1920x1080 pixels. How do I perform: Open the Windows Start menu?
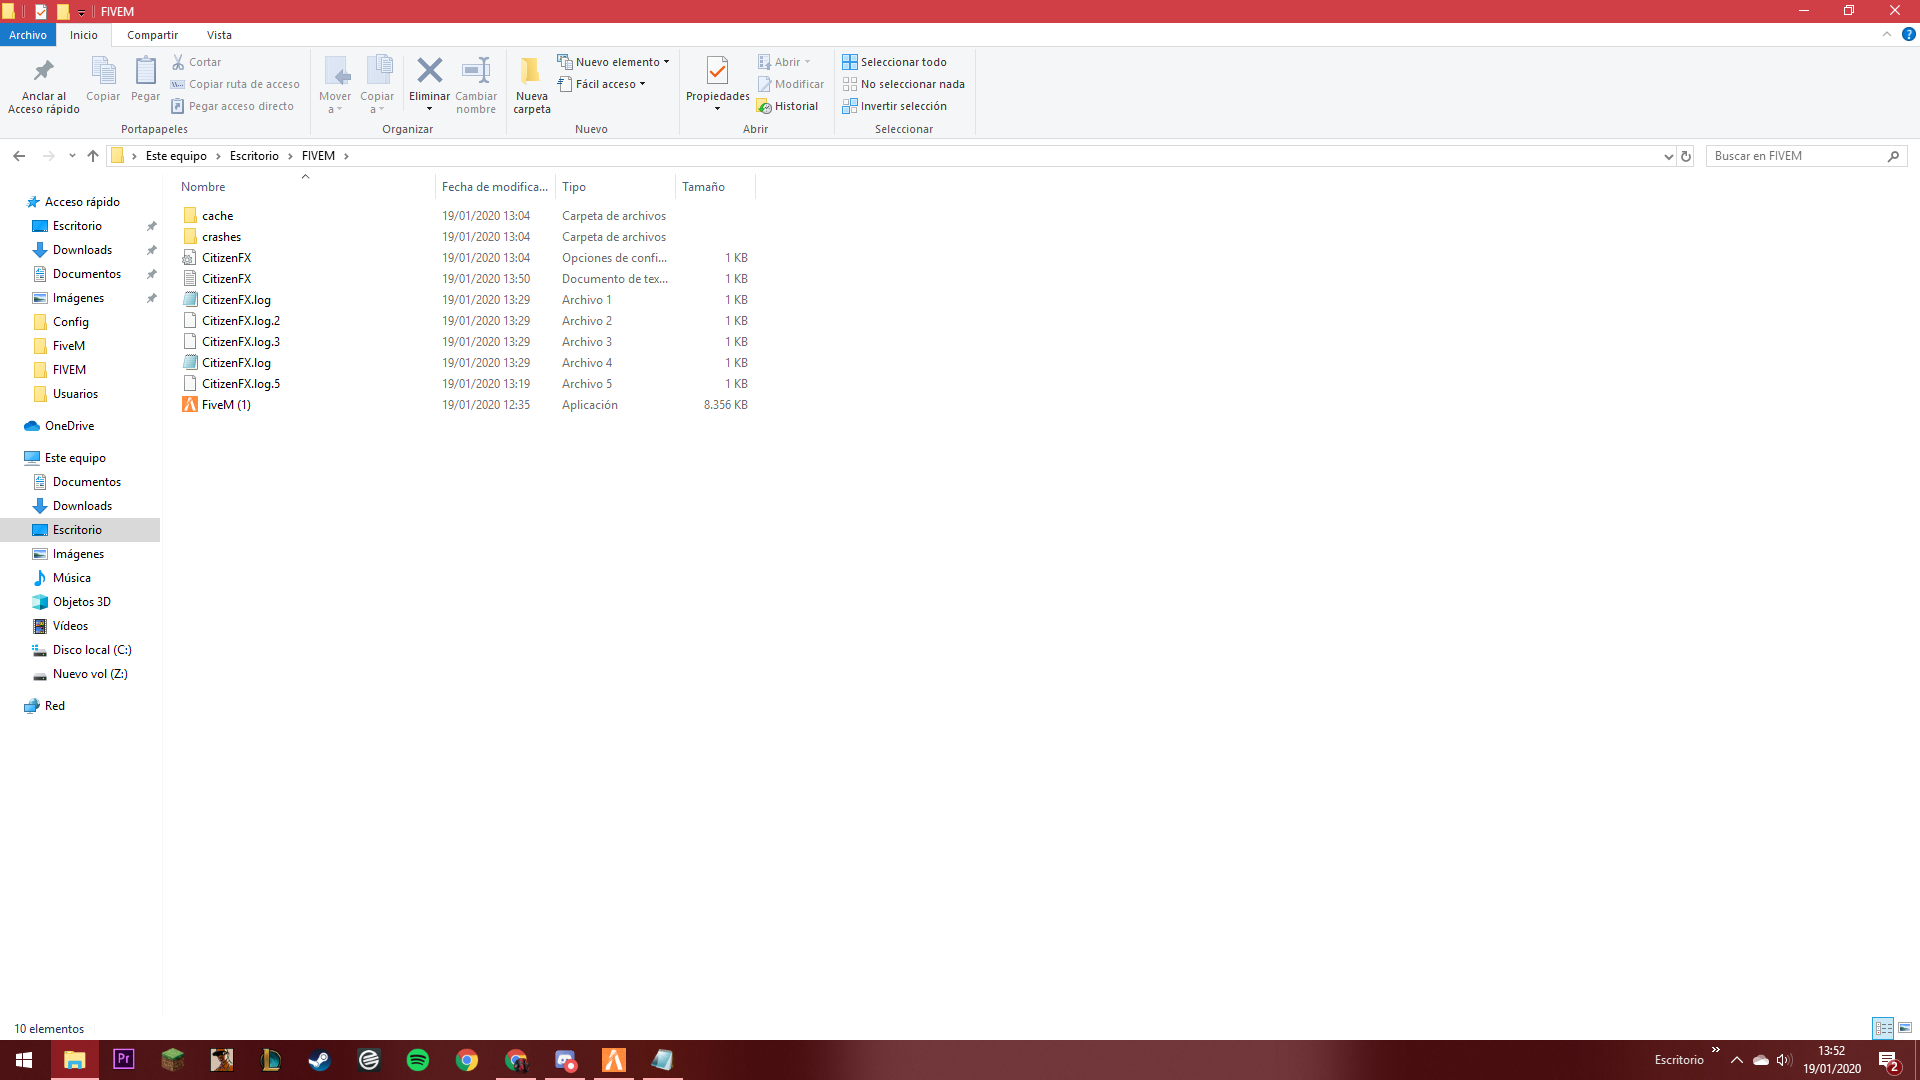point(24,1060)
